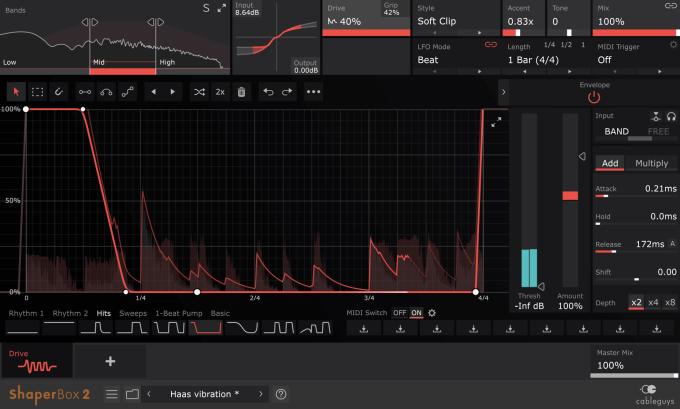Screen dimensions: 680x409
Task: Adjust the Master Mix slider
Action: coord(634,376)
